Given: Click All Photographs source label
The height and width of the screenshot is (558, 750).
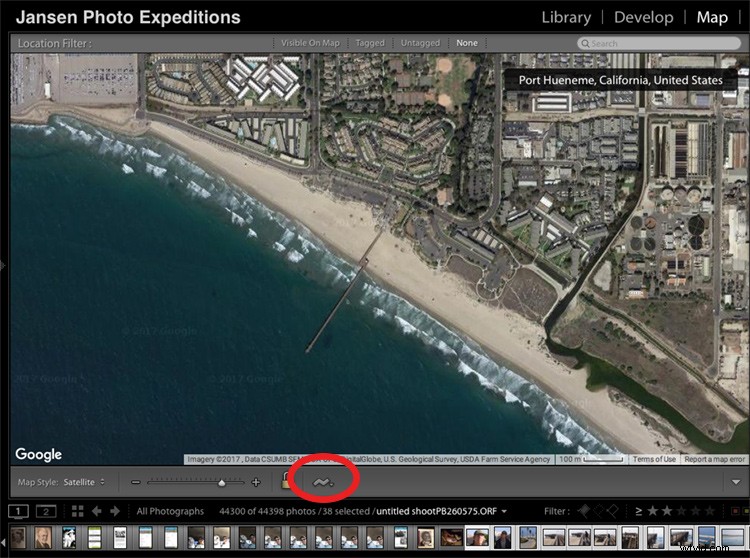Looking at the screenshot, I should click(x=170, y=512).
